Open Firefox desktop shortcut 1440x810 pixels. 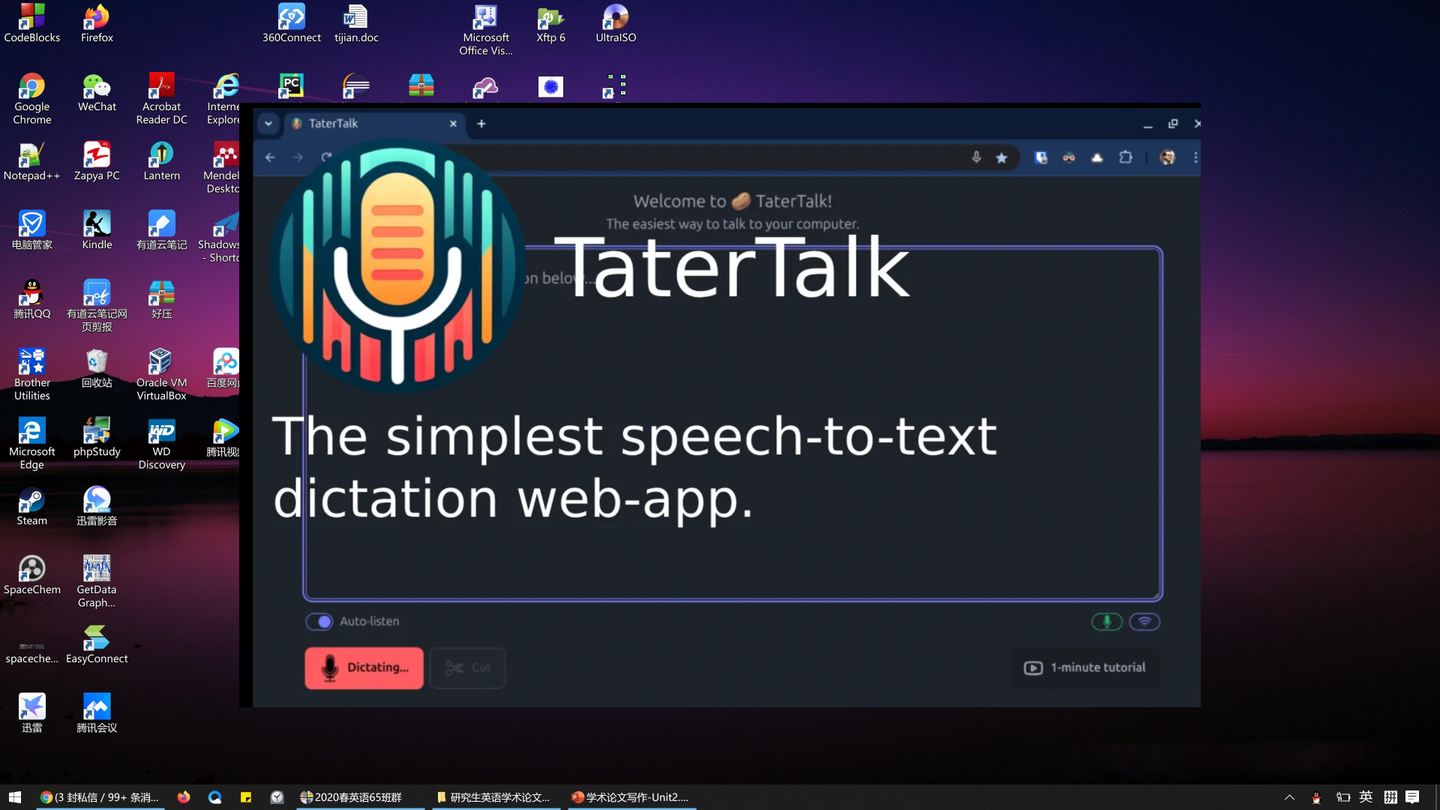point(97,23)
